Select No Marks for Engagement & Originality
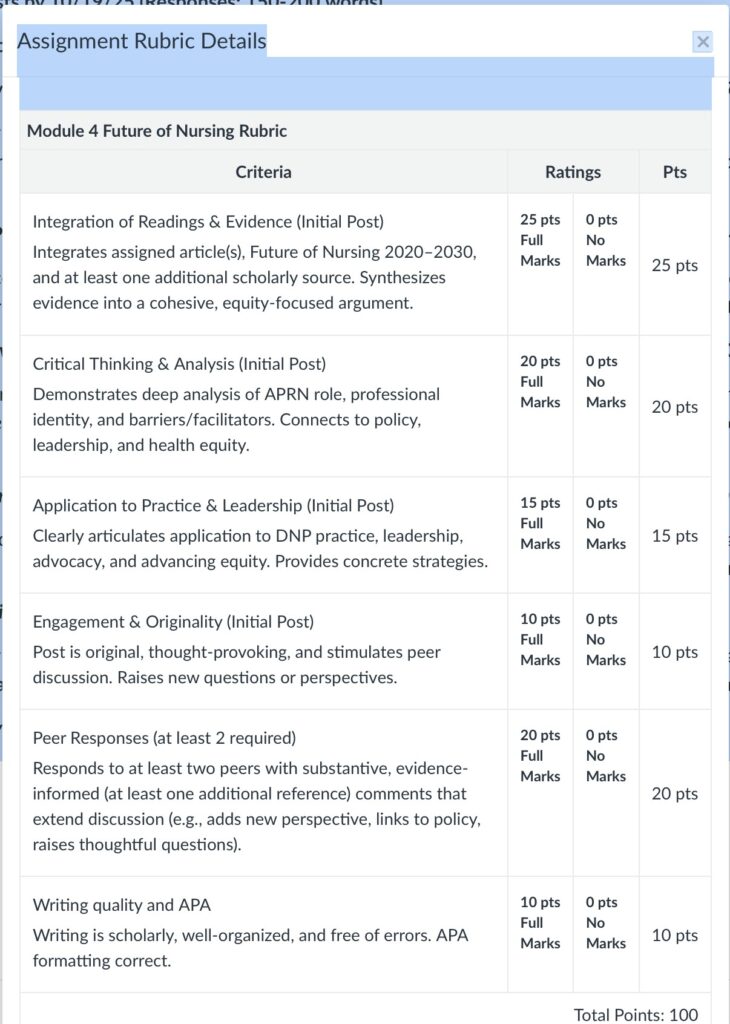This screenshot has width=730, height=1024. pos(605,640)
